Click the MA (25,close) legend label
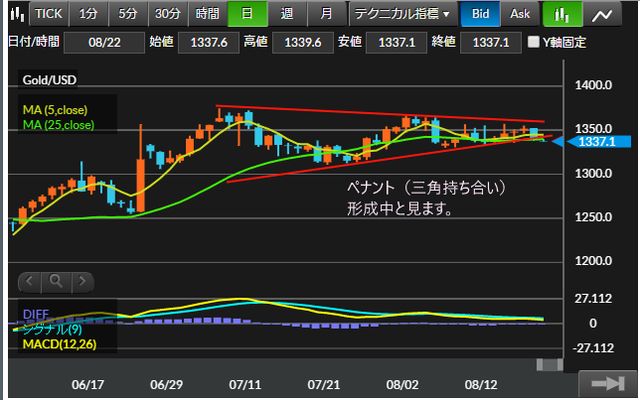The image size is (640, 400). click(58, 125)
